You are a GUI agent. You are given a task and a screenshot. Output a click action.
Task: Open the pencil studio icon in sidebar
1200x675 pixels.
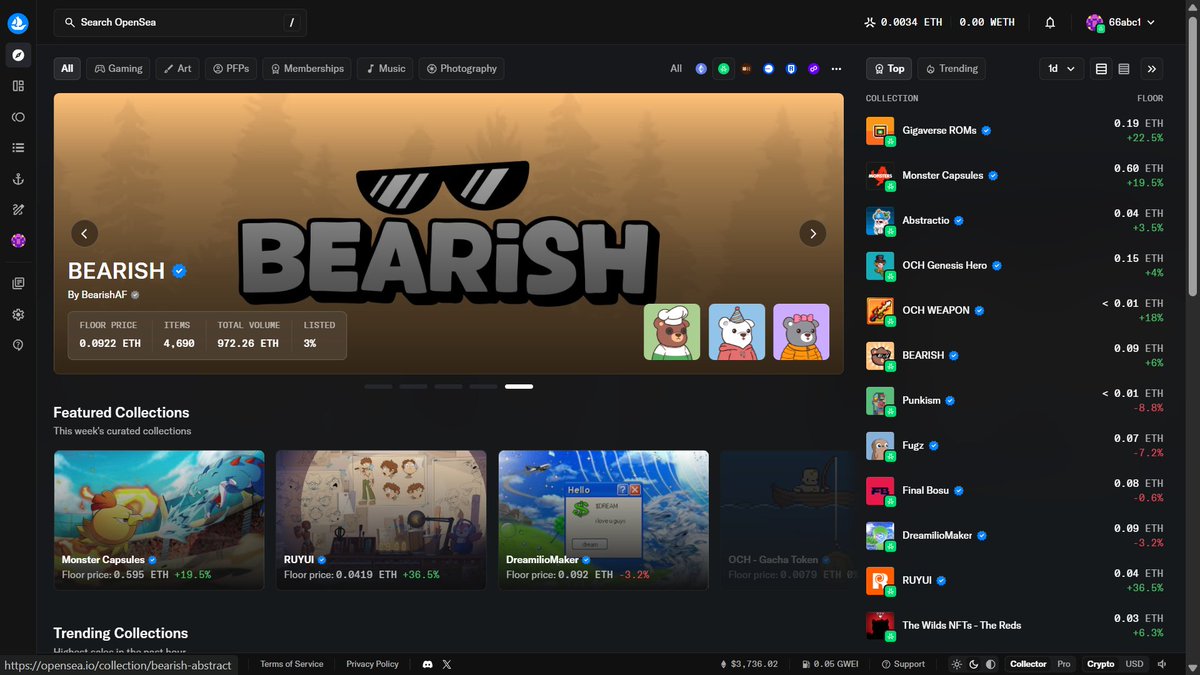[x=18, y=210]
